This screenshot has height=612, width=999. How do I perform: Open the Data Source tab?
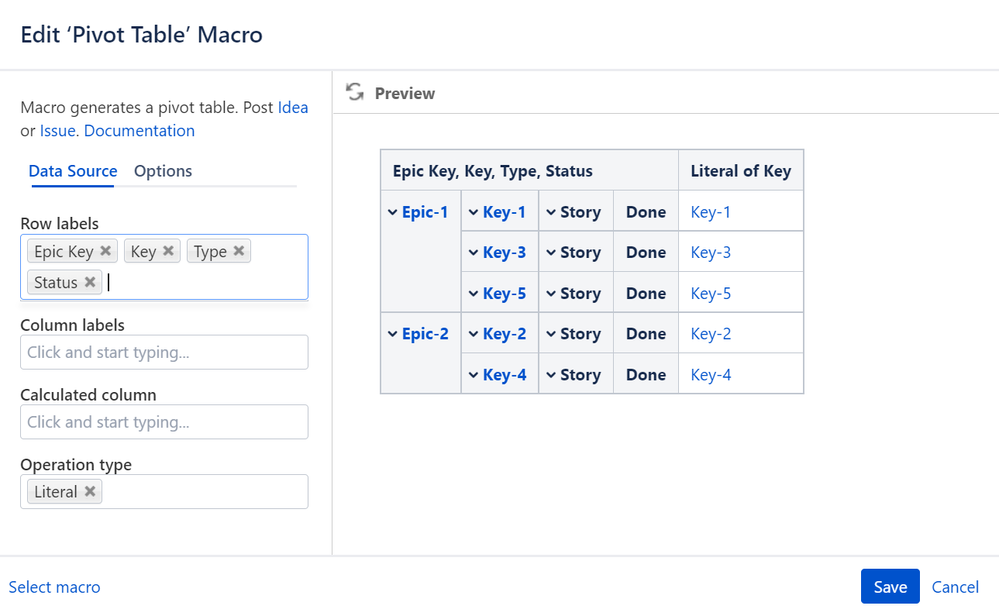[x=73, y=171]
